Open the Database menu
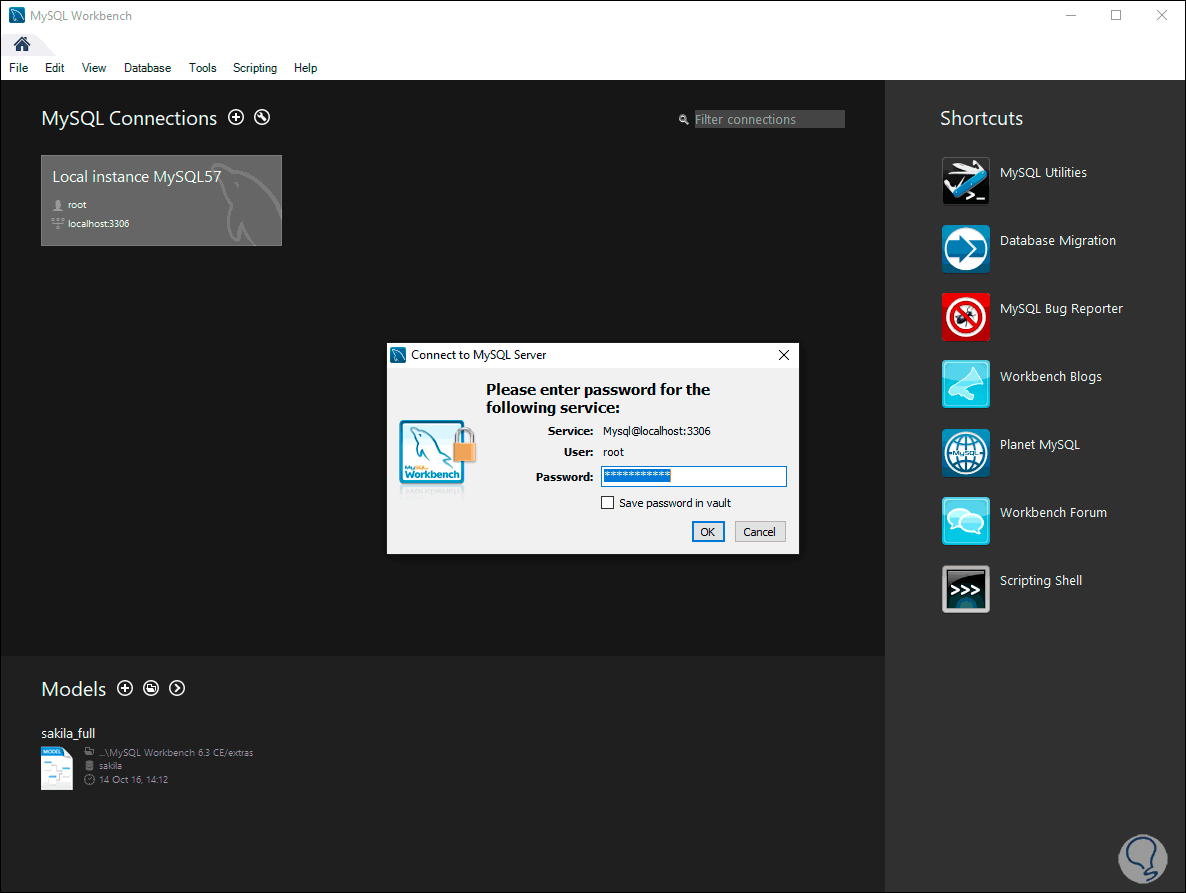 [x=147, y=68]
